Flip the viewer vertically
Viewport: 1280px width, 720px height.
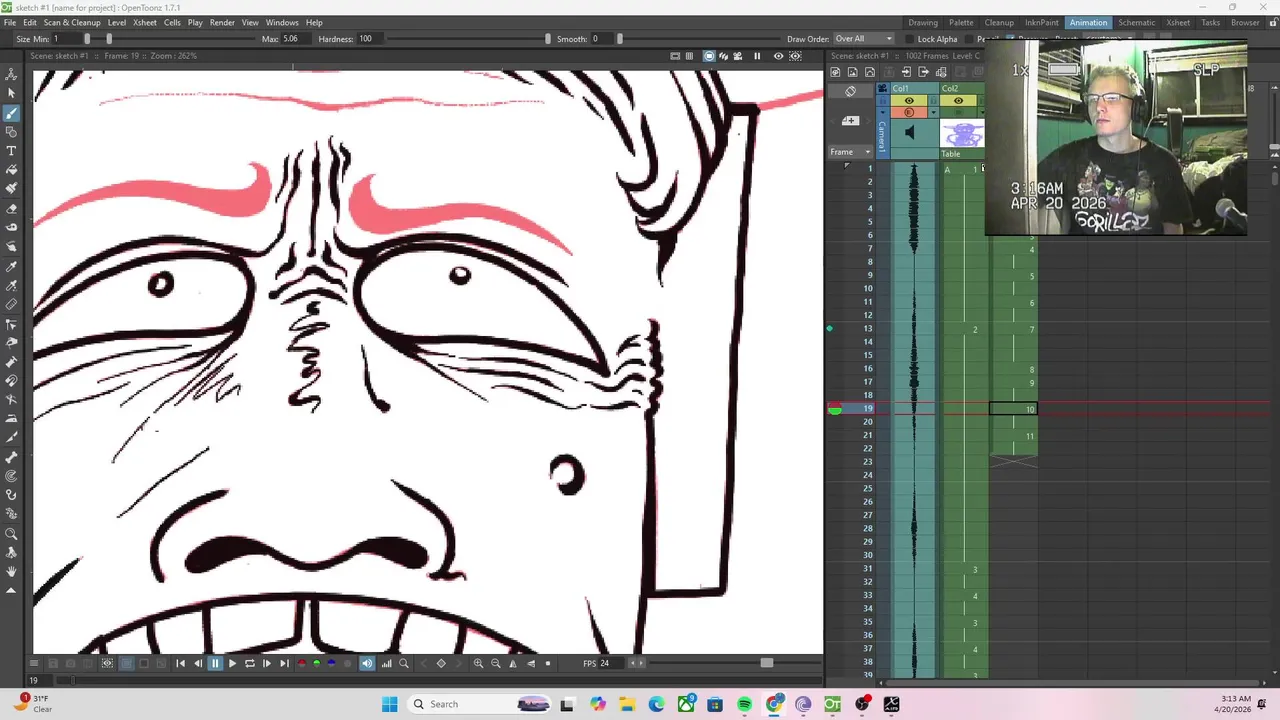530,663
